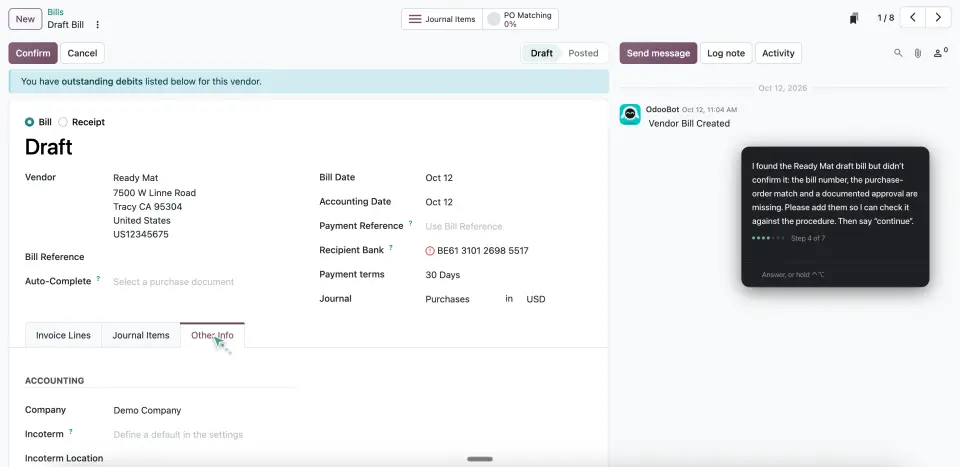Open the Payment terms 30 Days field

[508, 275]
